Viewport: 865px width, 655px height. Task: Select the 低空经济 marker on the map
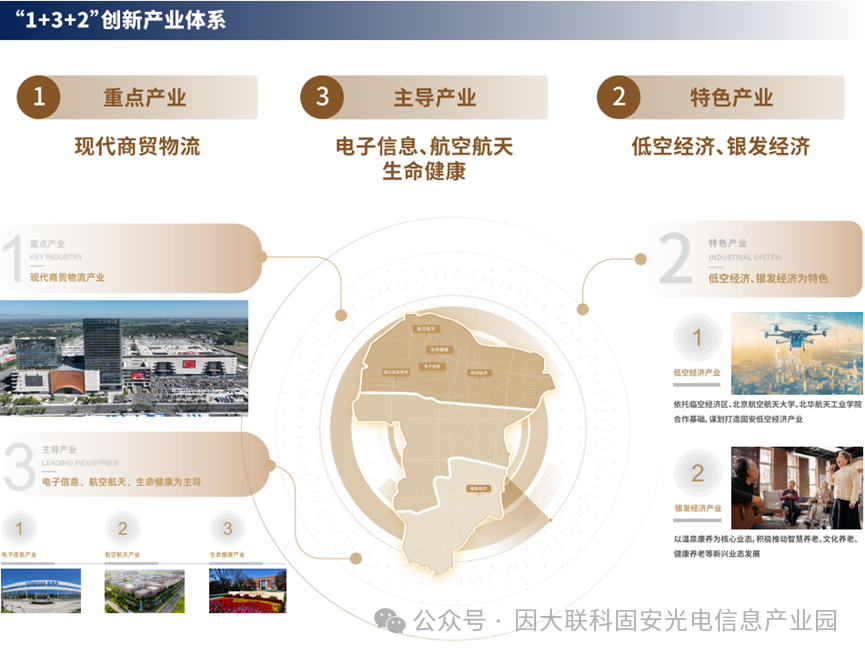[x=479, y=373]
